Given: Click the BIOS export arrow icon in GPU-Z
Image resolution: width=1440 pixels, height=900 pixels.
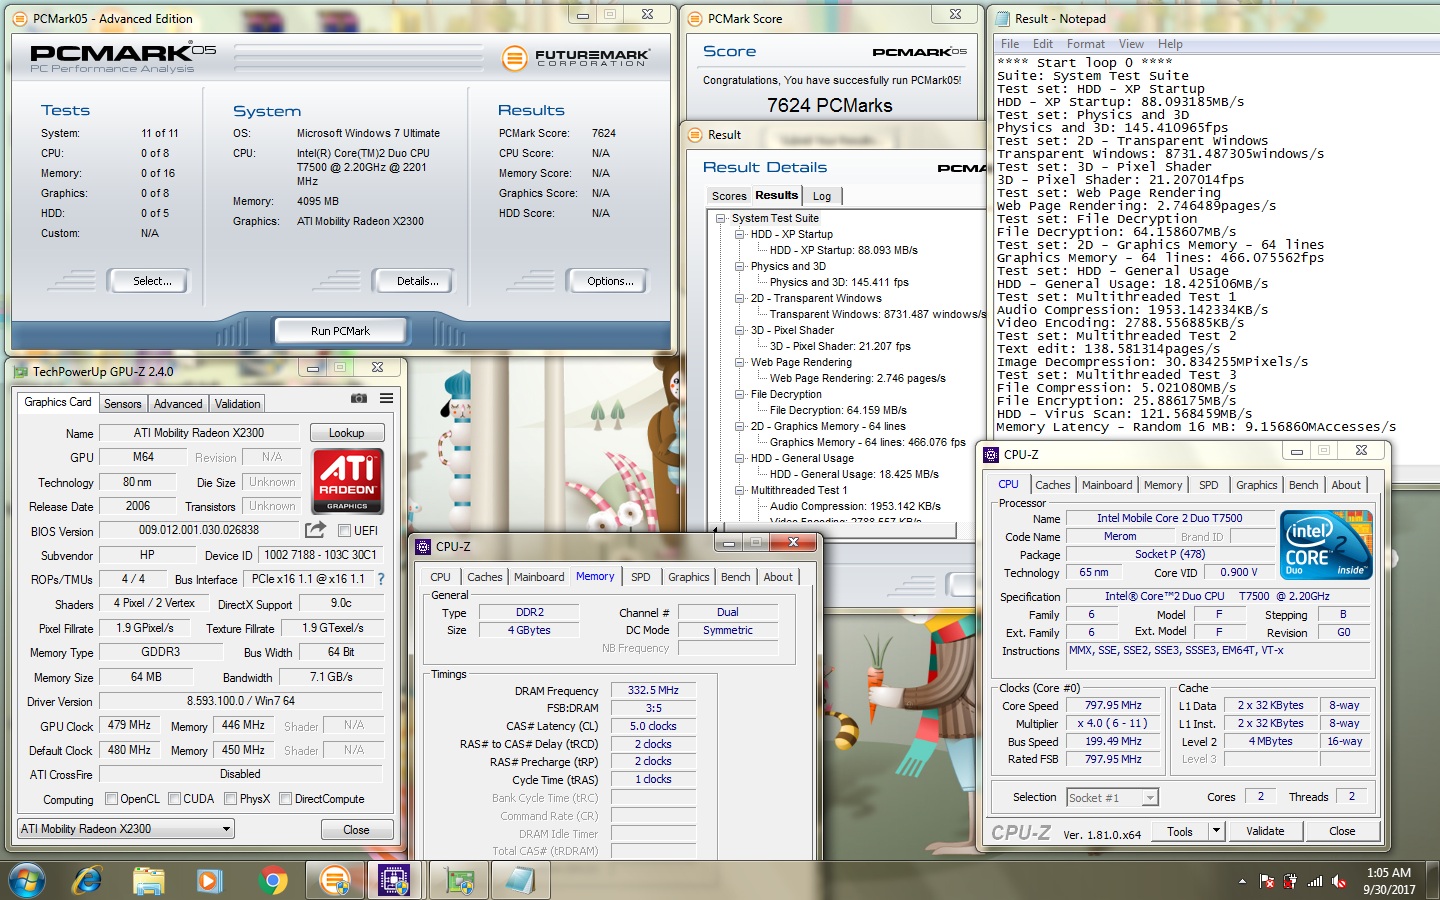Looking at the screenshot, I should (315, 530).
